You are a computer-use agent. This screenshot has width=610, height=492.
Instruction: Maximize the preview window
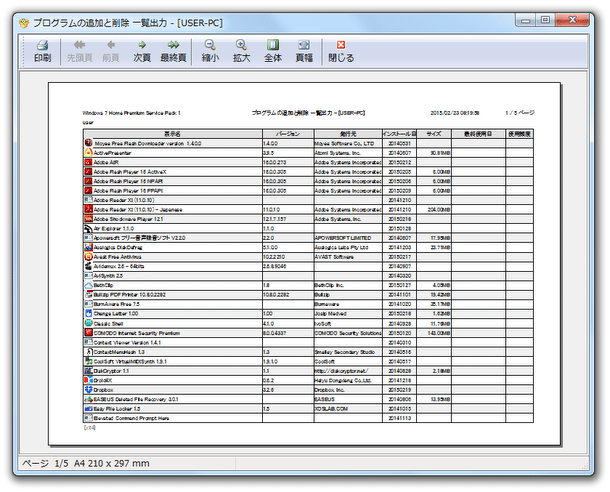[x=545, y=20]
